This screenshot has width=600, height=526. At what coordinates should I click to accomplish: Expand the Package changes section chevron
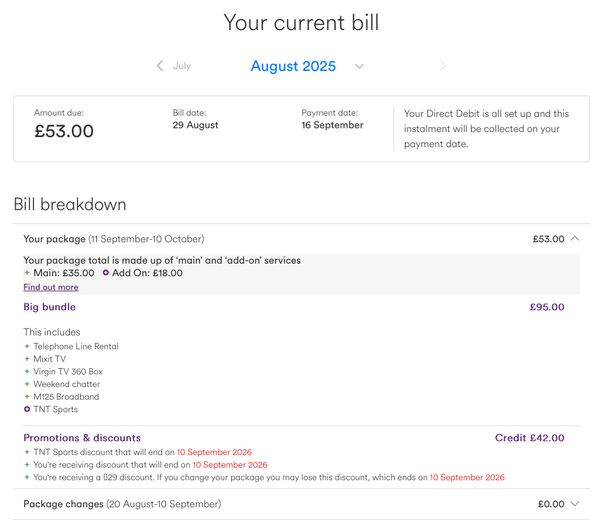coord(575,504)
